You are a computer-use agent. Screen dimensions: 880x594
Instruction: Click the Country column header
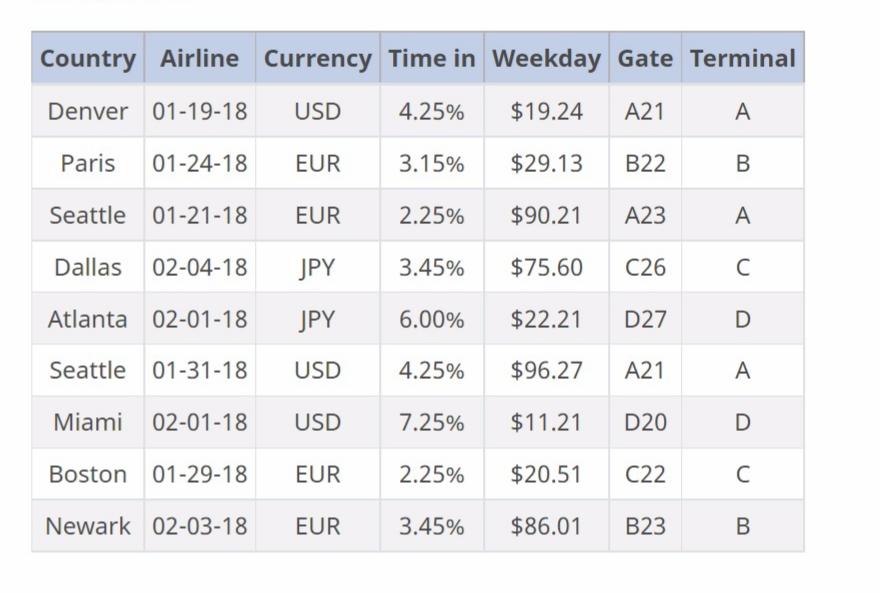(x=88, y=59)
